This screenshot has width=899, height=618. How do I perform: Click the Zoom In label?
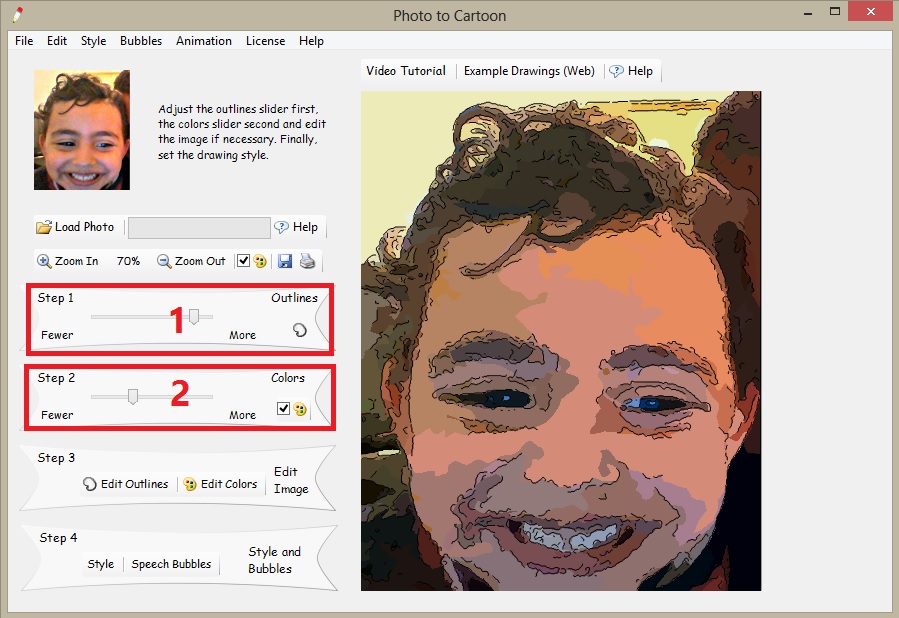pyautogui.click(x=76, y=261)
